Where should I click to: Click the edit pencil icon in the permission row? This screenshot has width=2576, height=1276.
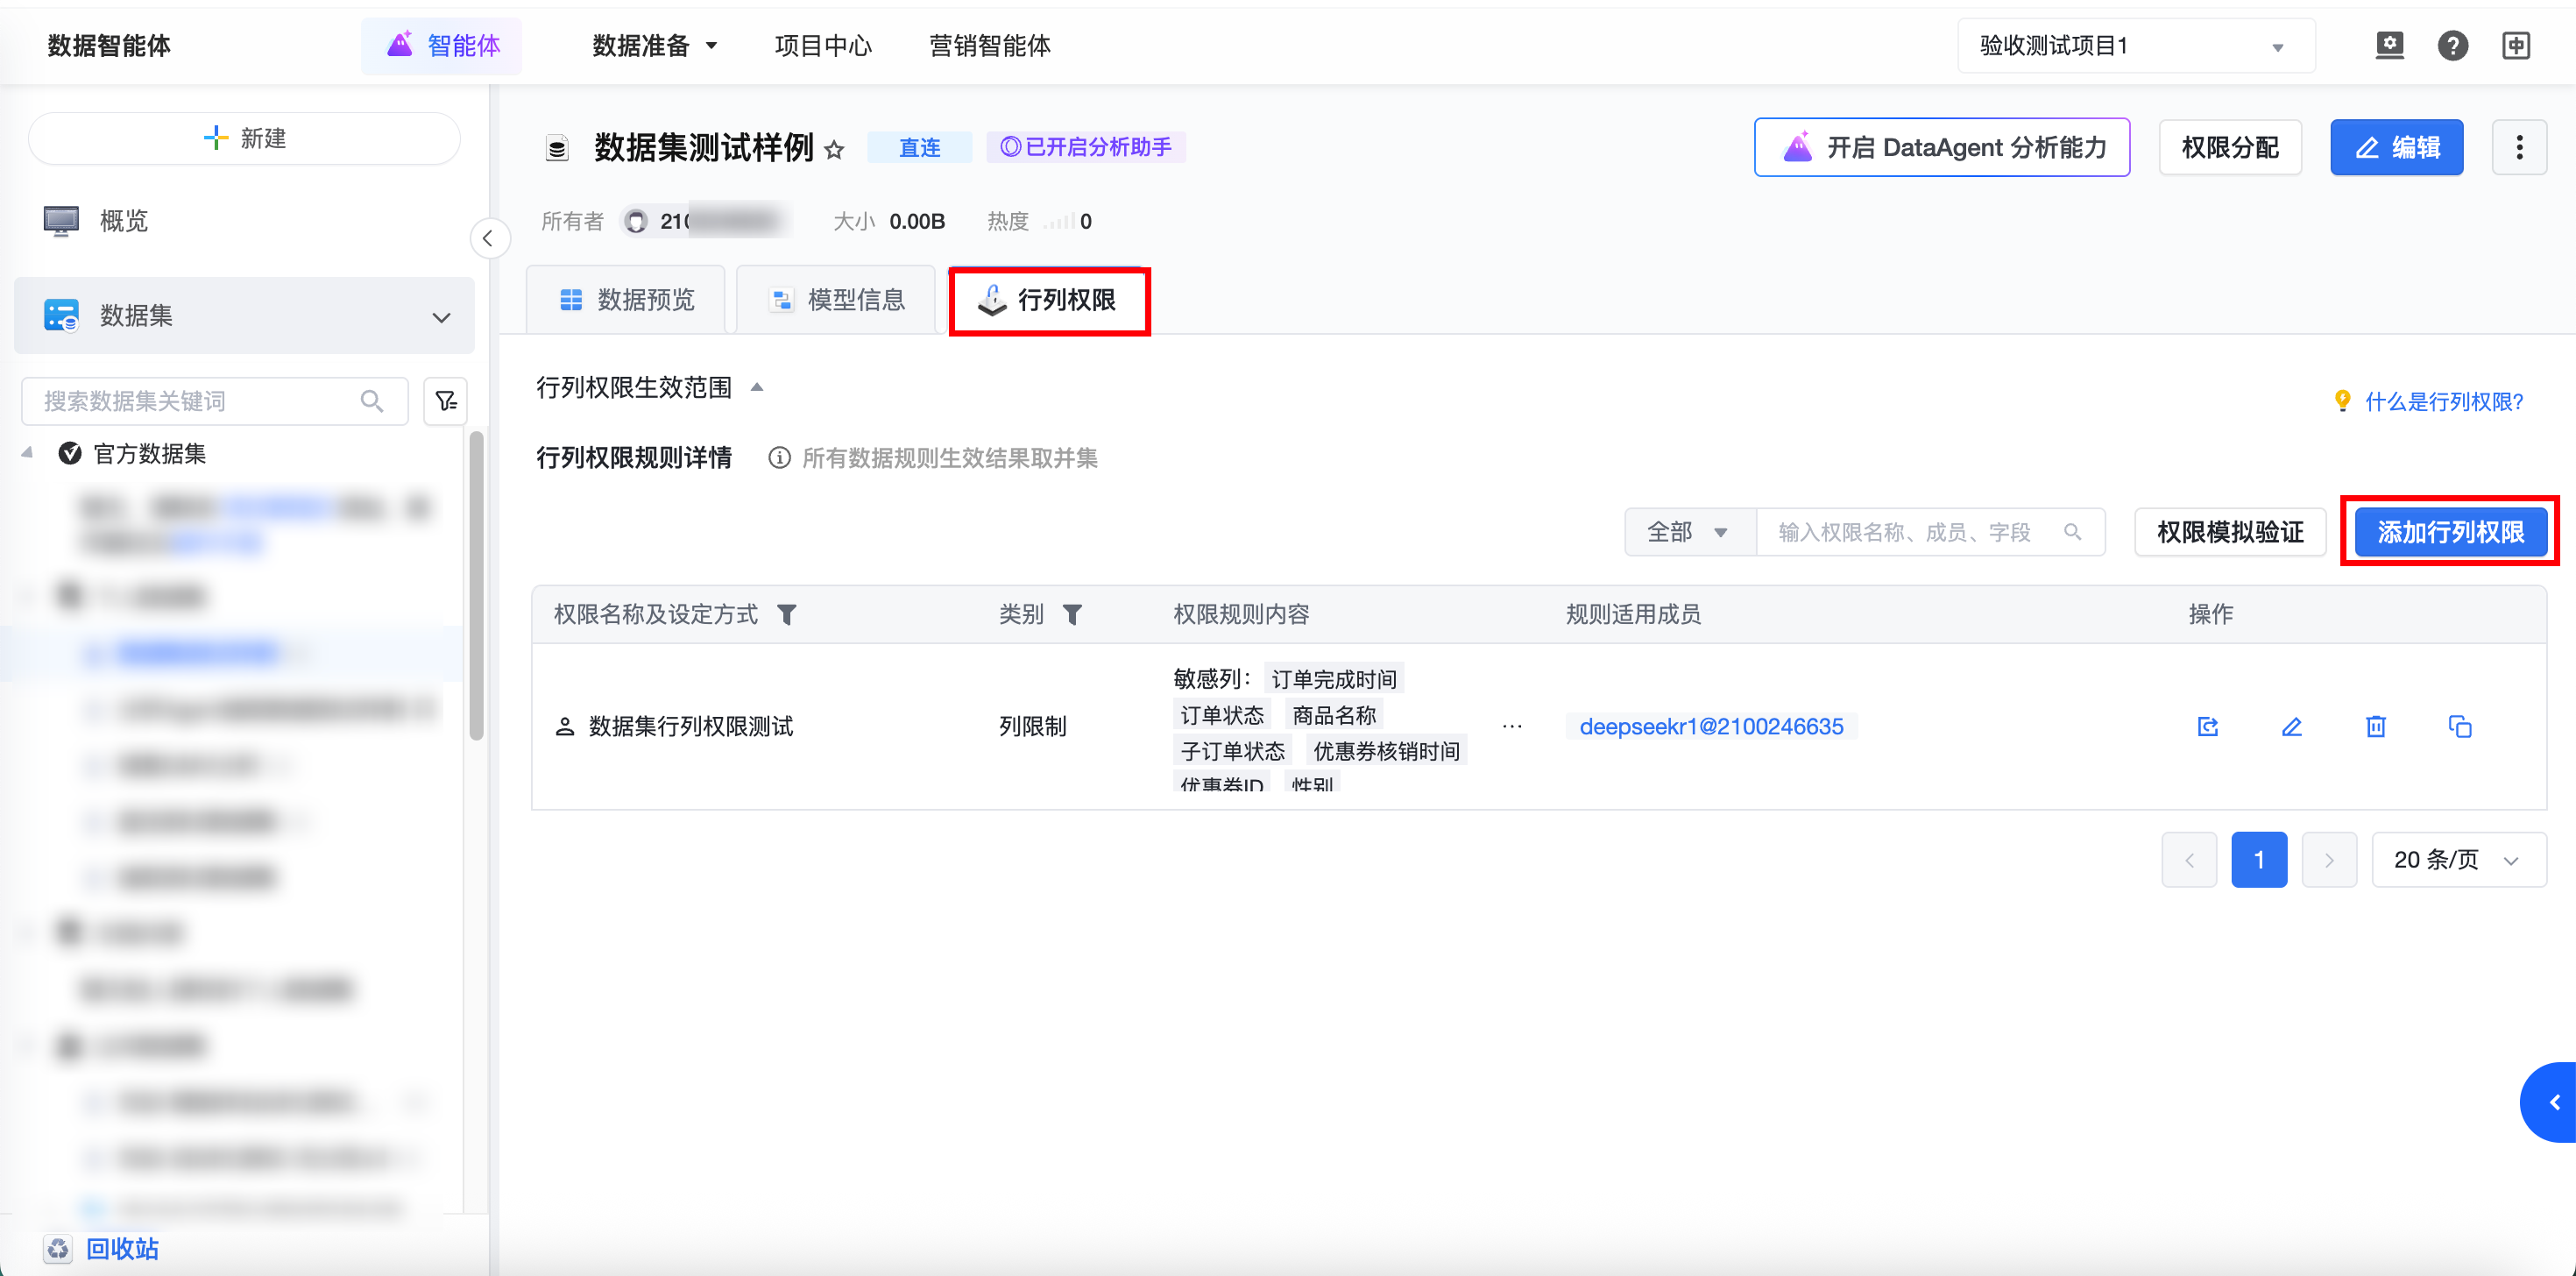pos(2291,727)
